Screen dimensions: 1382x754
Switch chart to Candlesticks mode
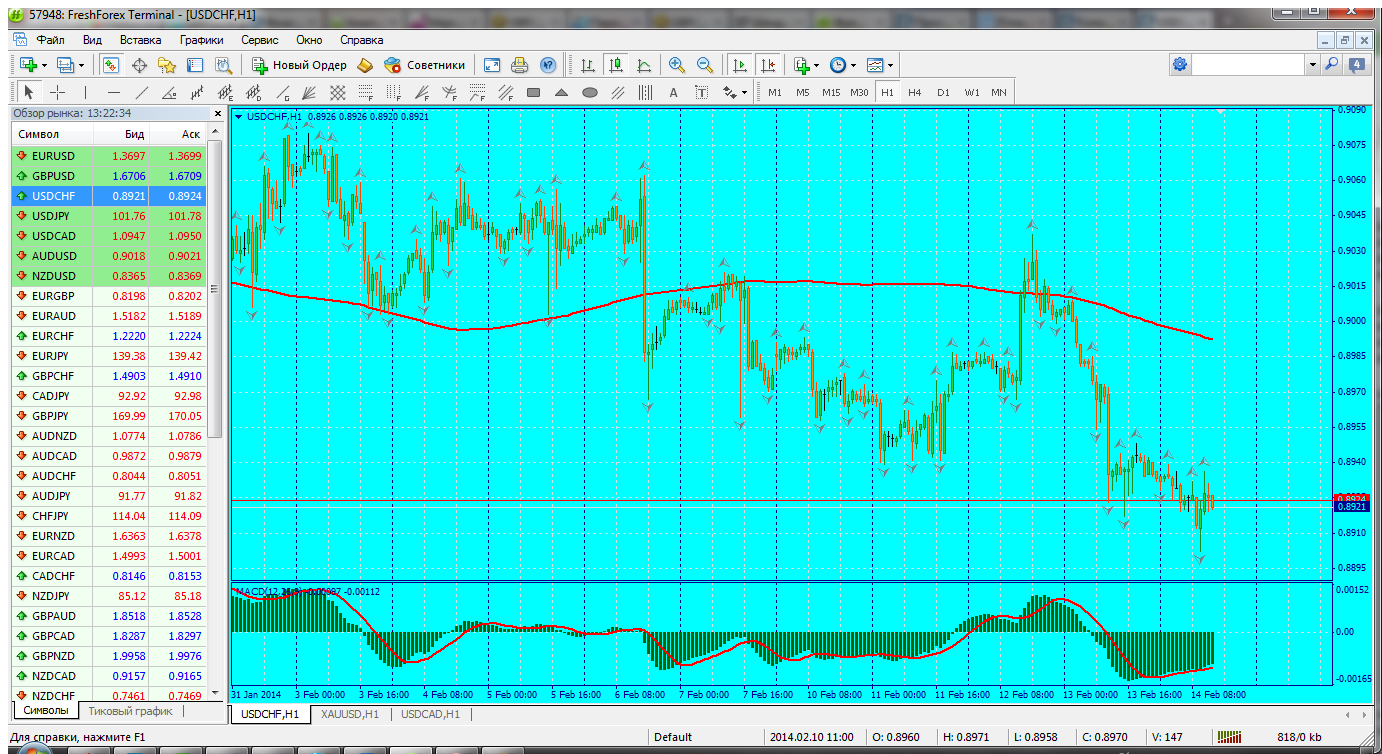click(616, 65)
